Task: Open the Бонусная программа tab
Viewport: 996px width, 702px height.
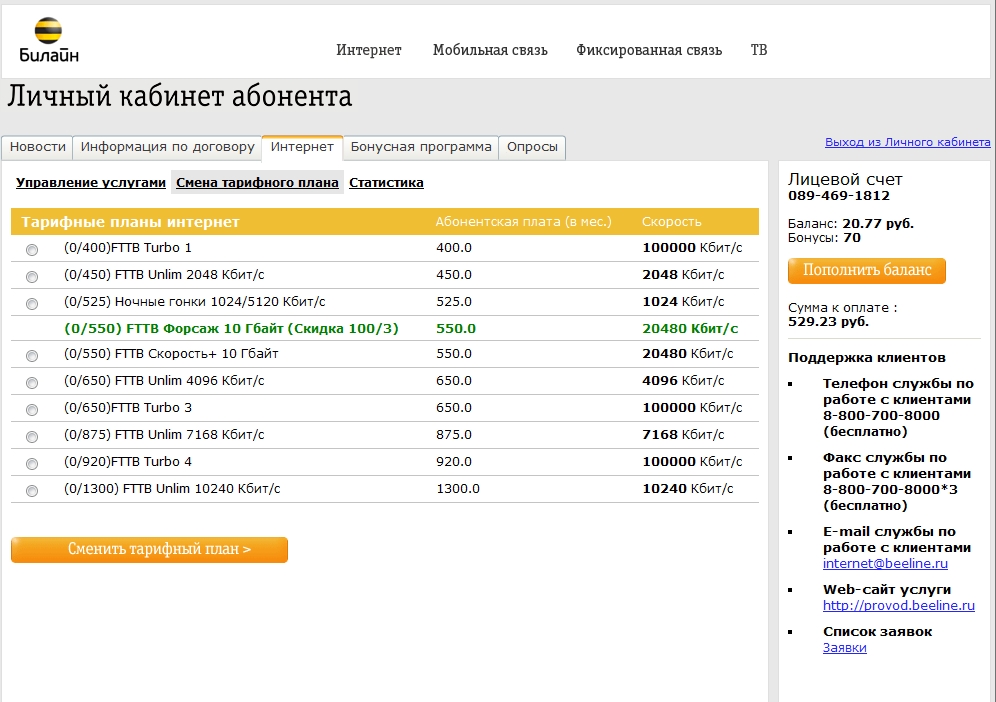Action: click(421, 147)
